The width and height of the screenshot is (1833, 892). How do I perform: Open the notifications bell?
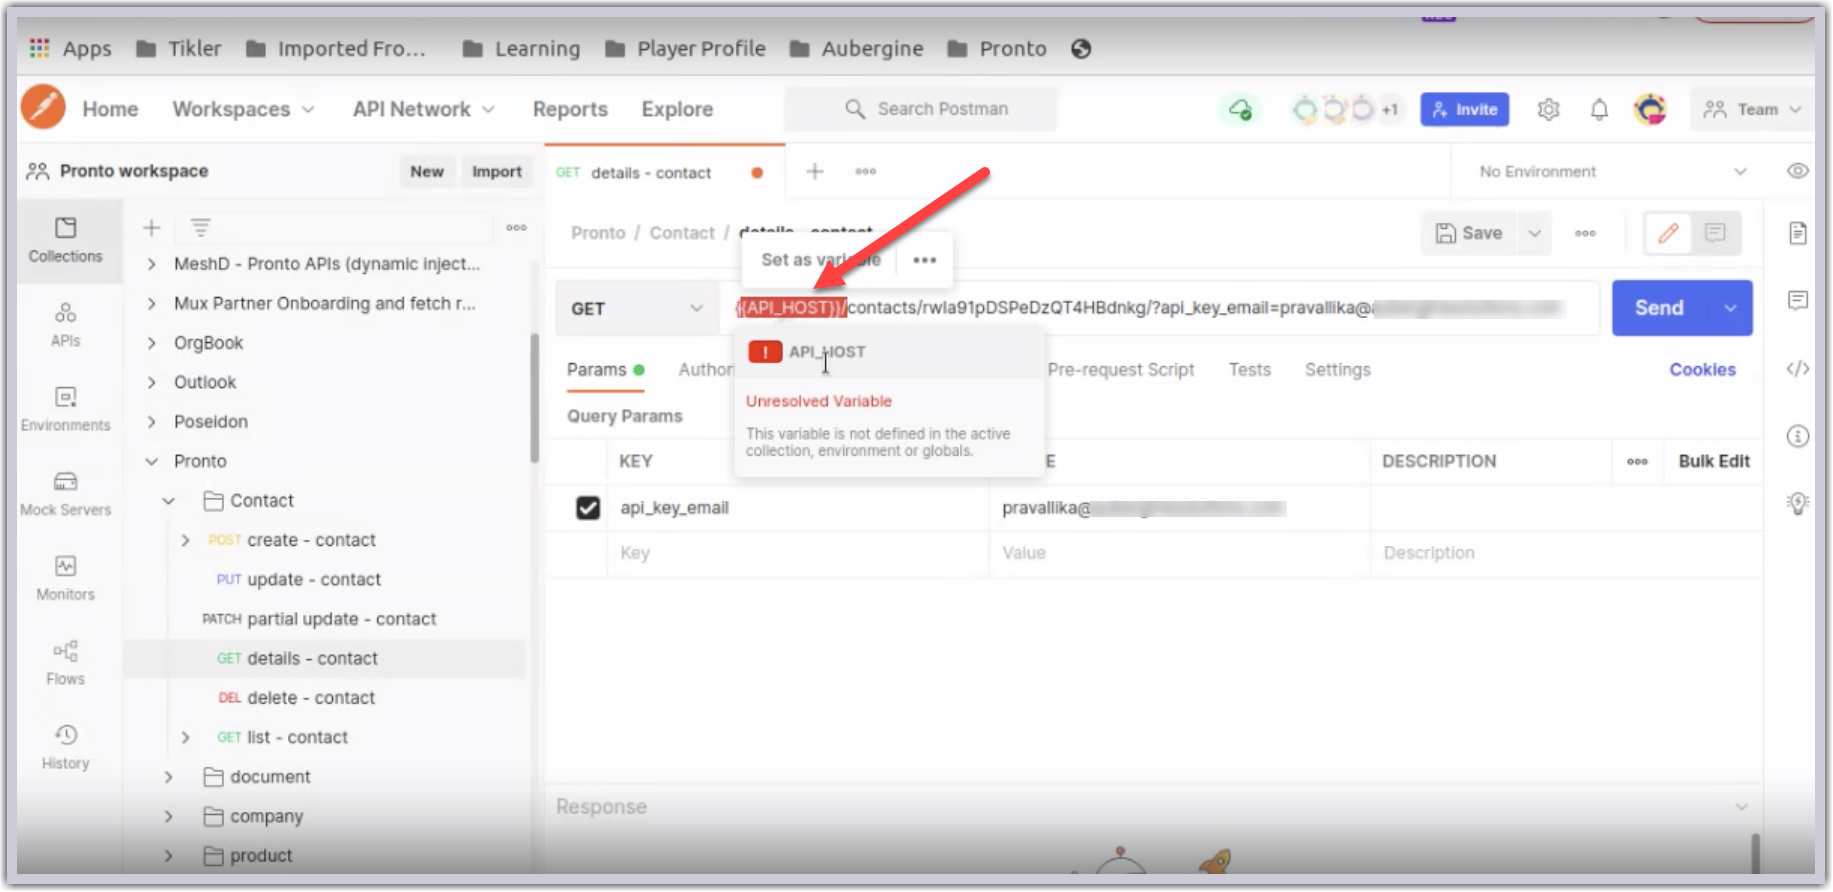click(1599, 109)
